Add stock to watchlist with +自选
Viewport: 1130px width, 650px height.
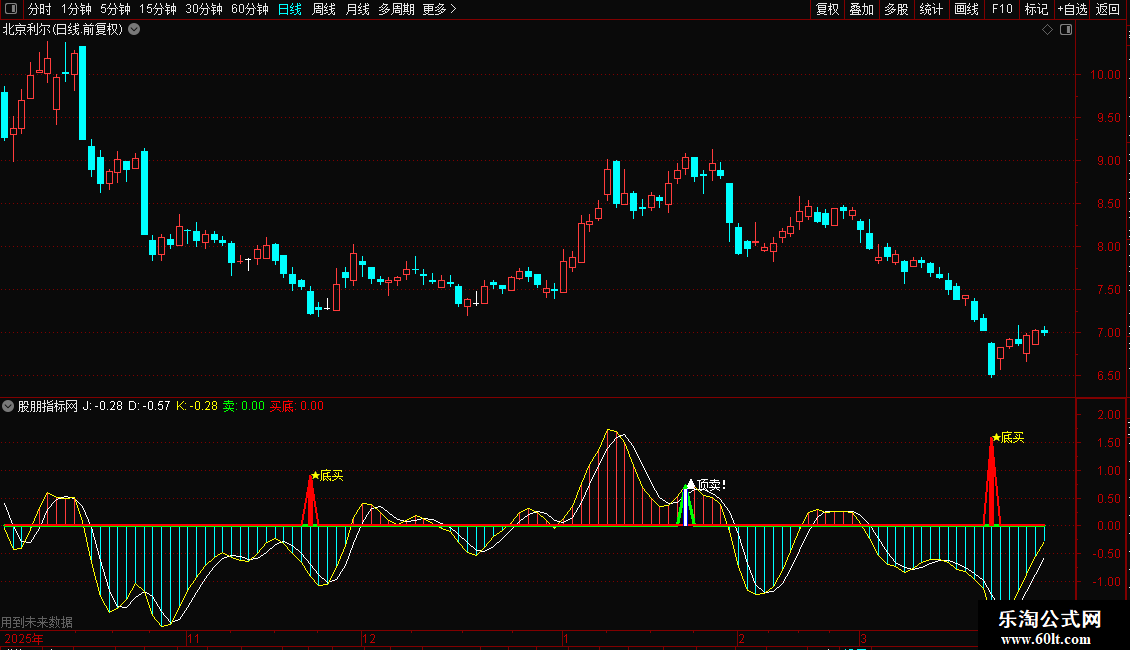1072,9
